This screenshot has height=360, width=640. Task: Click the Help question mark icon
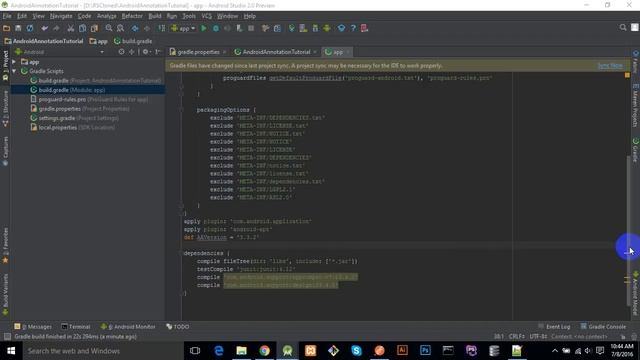tap(353, 28)
